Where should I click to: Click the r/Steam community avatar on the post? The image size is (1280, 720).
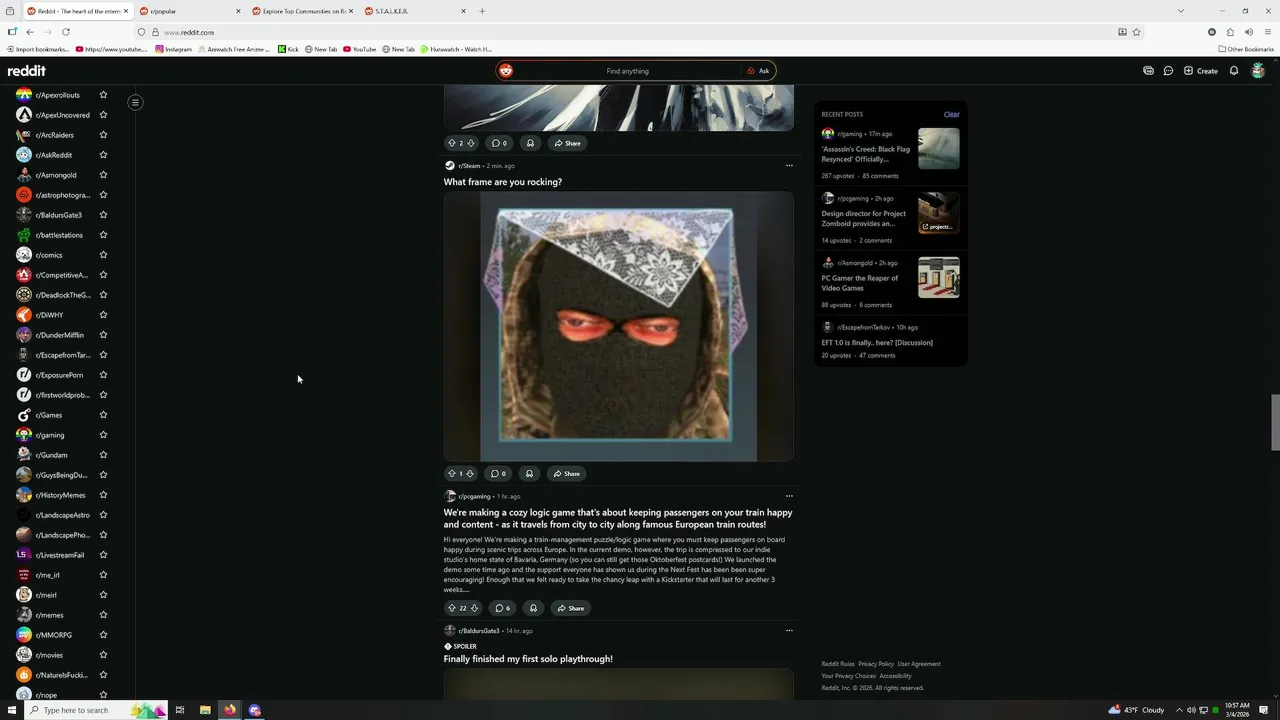tap(450, 166)
